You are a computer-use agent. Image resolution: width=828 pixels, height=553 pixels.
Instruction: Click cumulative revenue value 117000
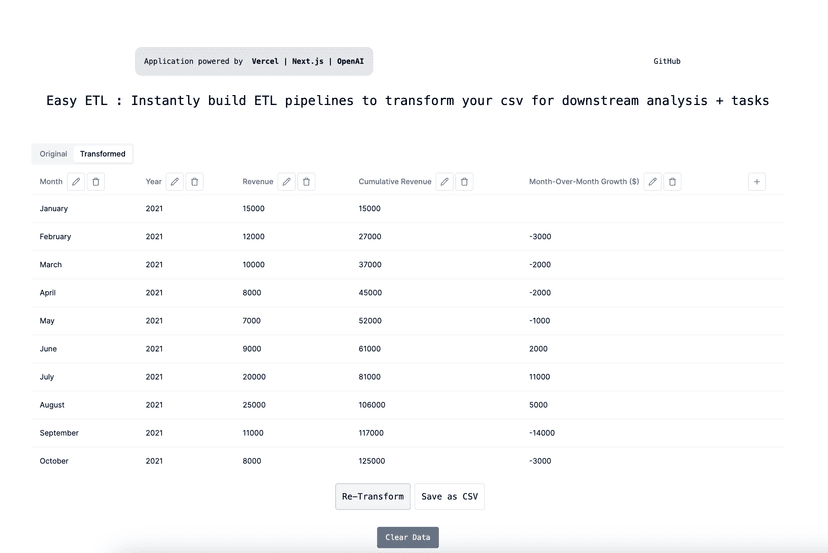(371, 433)
